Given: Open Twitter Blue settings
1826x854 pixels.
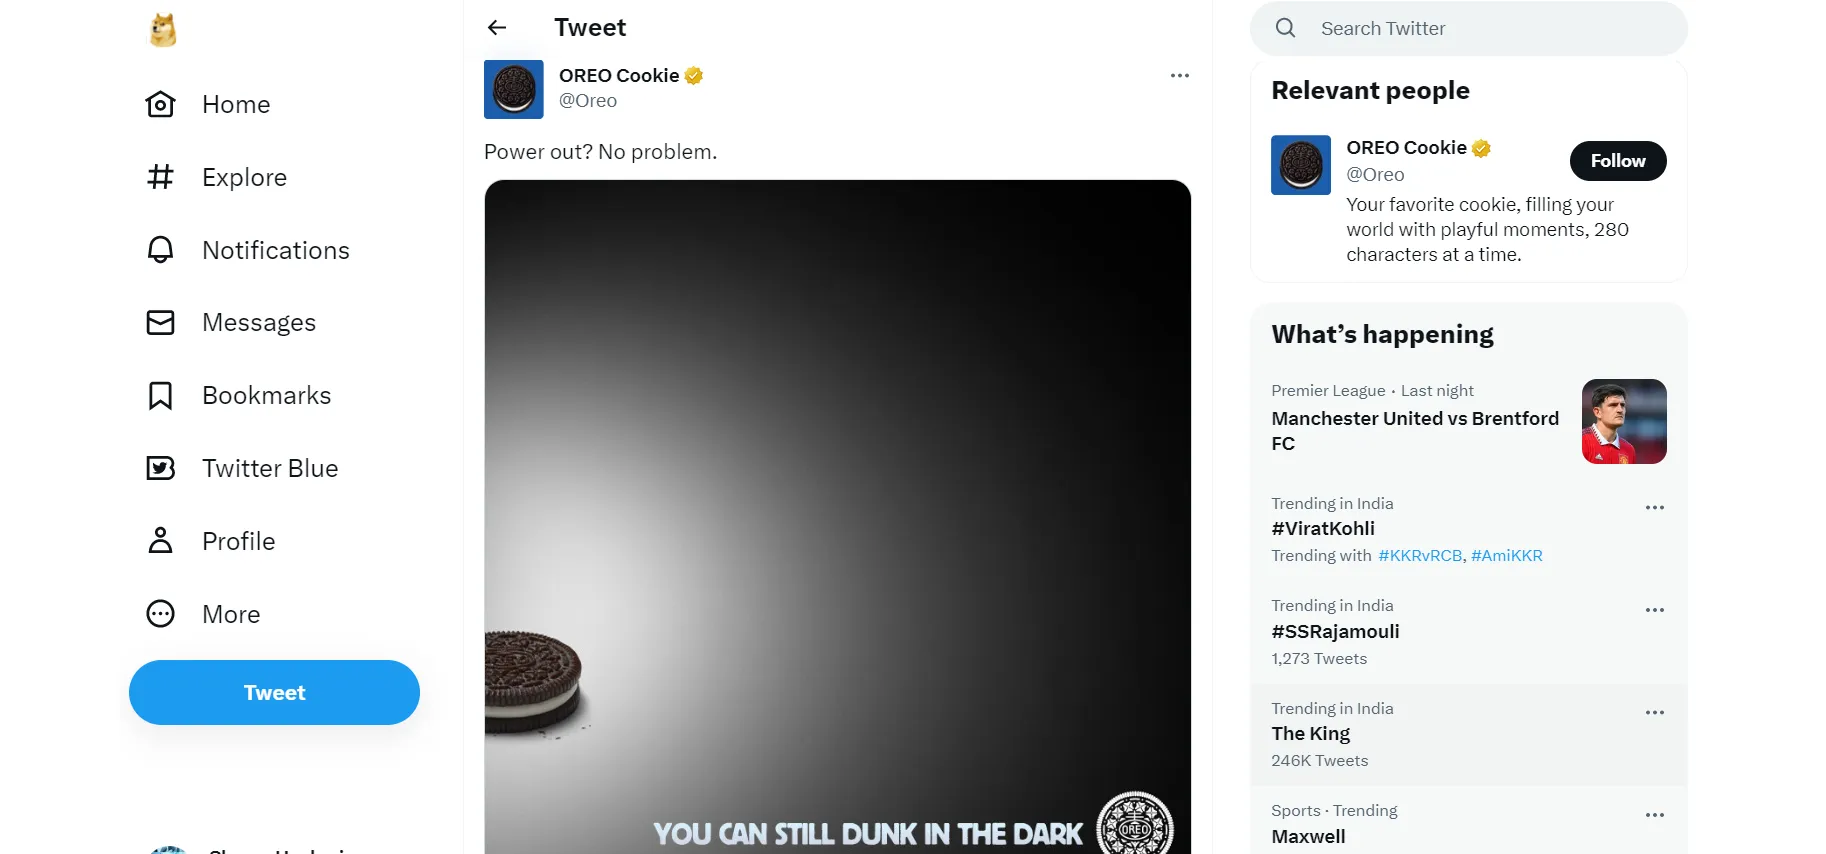Looking at the screenshot, I should pos(270,468).
